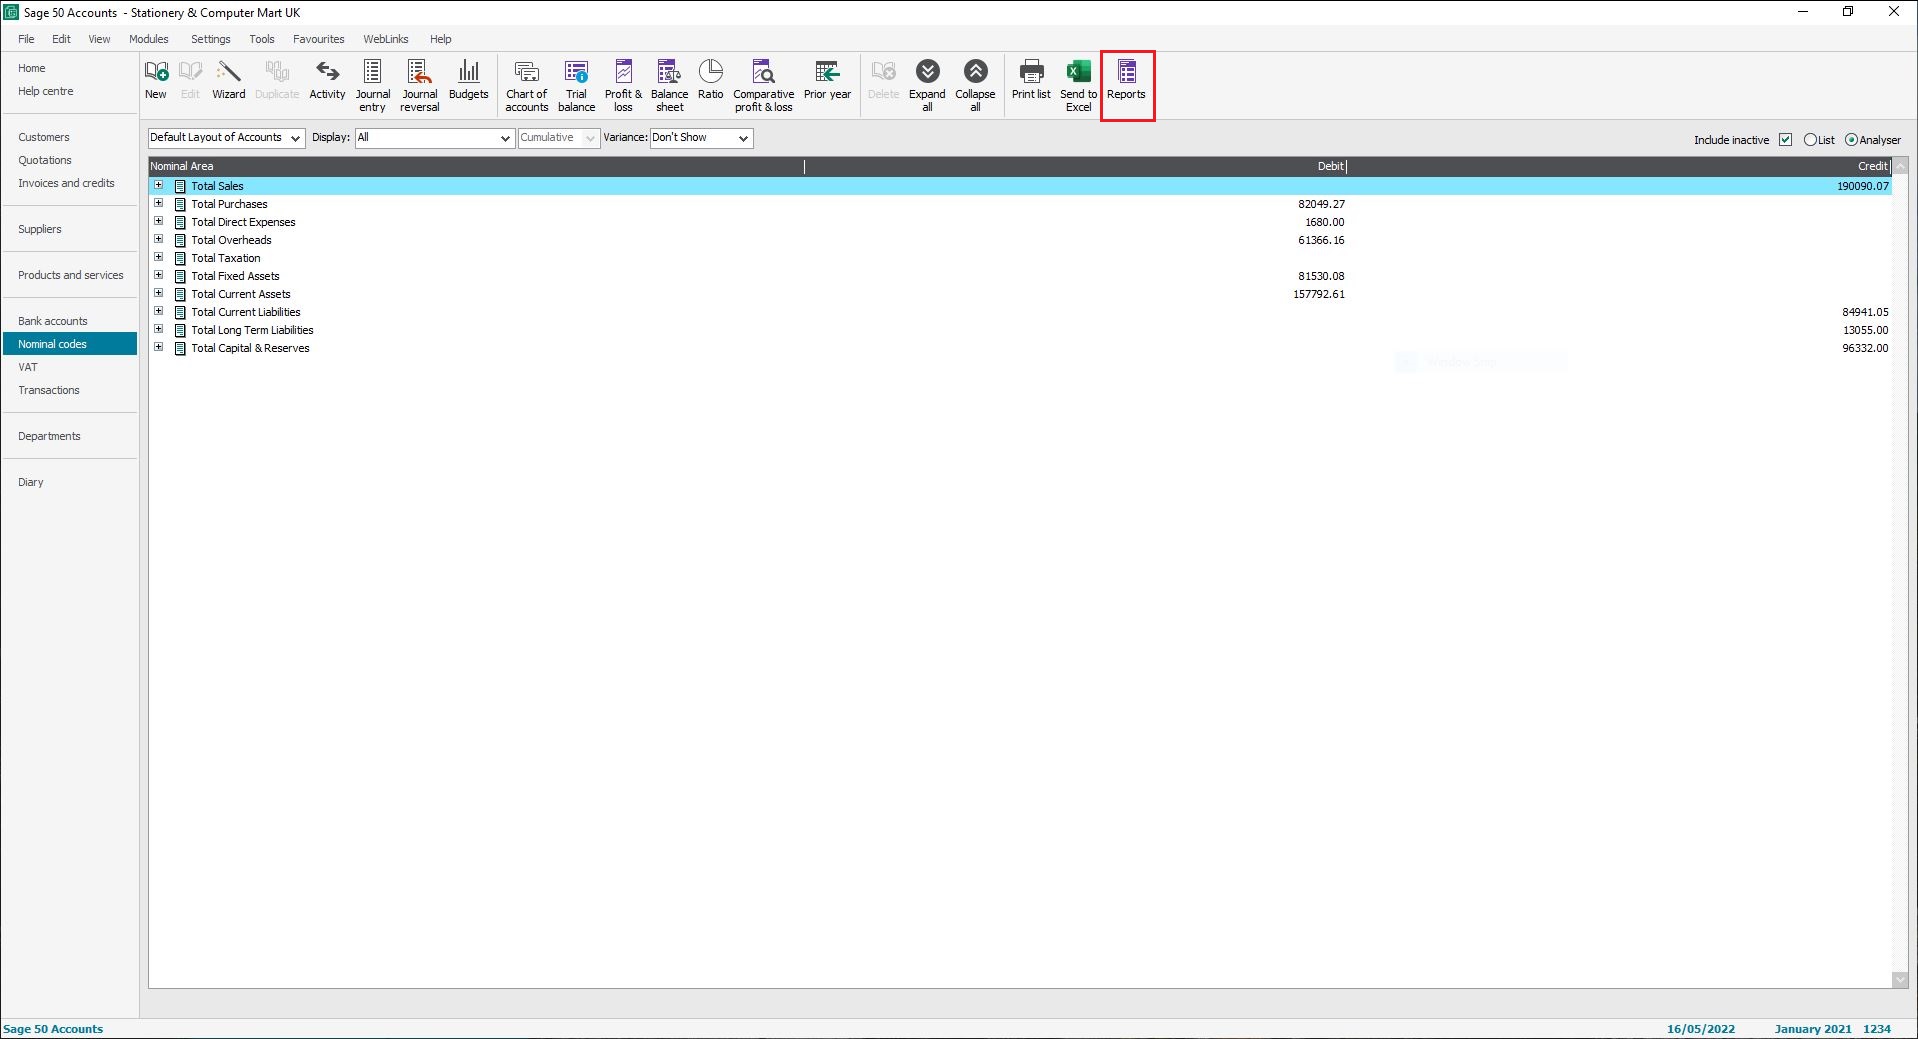The width and height of the screenshot is (1918, 1039).
Task: Open the Default Layout of Accounts dropdown
Action: tap(226, 138)
